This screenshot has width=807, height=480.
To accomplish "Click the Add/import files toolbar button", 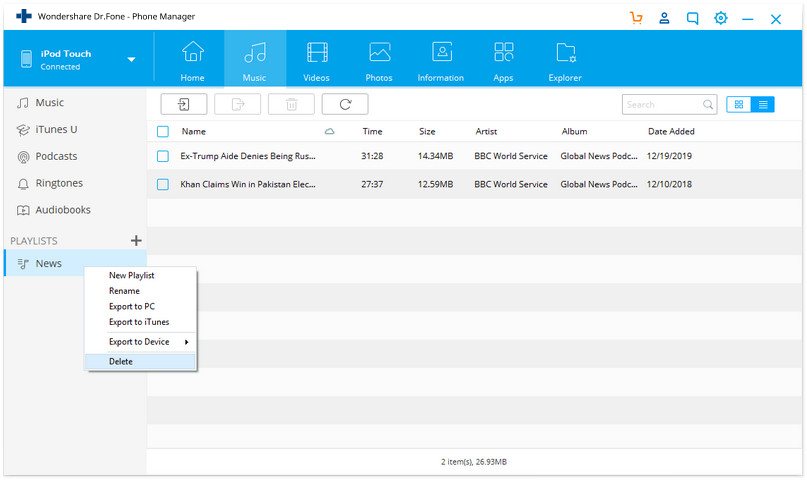I will point(184,104).
